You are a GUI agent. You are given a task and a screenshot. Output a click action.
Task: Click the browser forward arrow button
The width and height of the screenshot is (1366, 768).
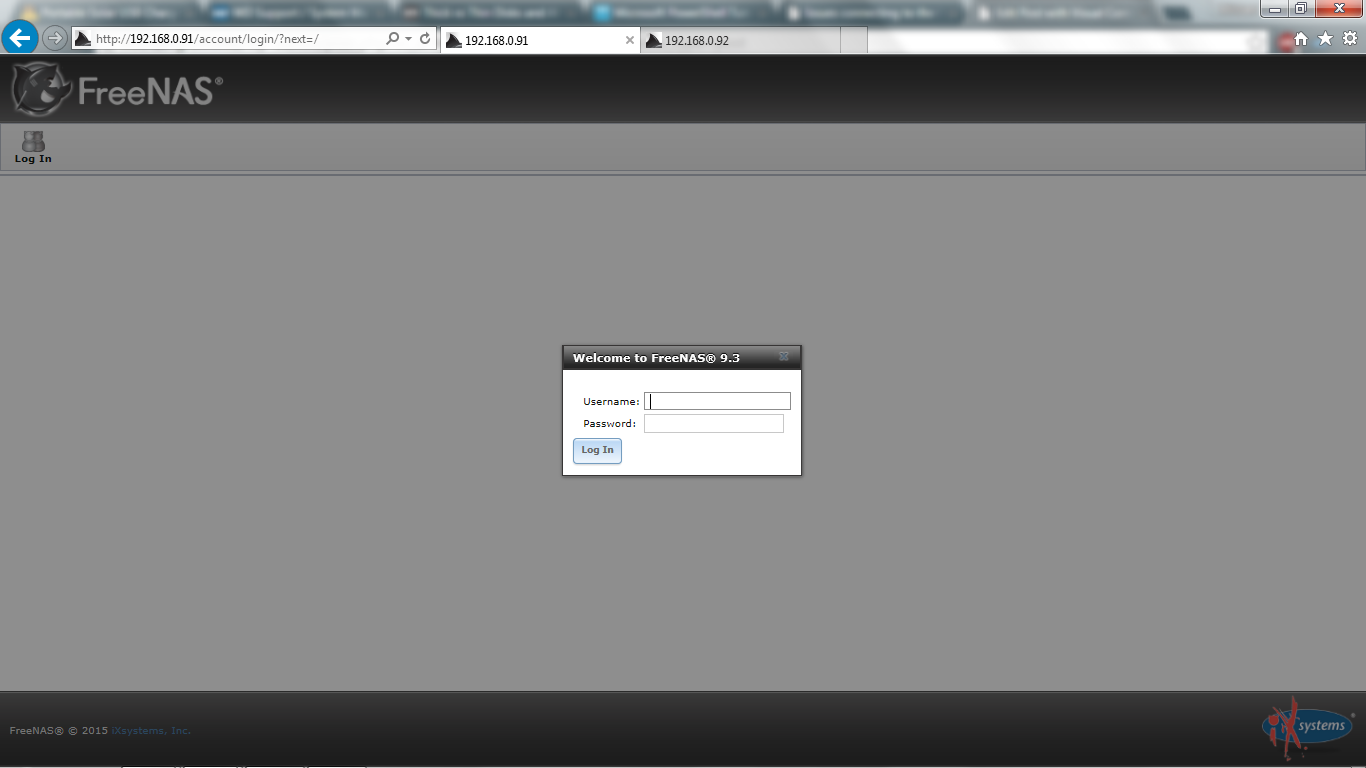click(x=55, y=39)
